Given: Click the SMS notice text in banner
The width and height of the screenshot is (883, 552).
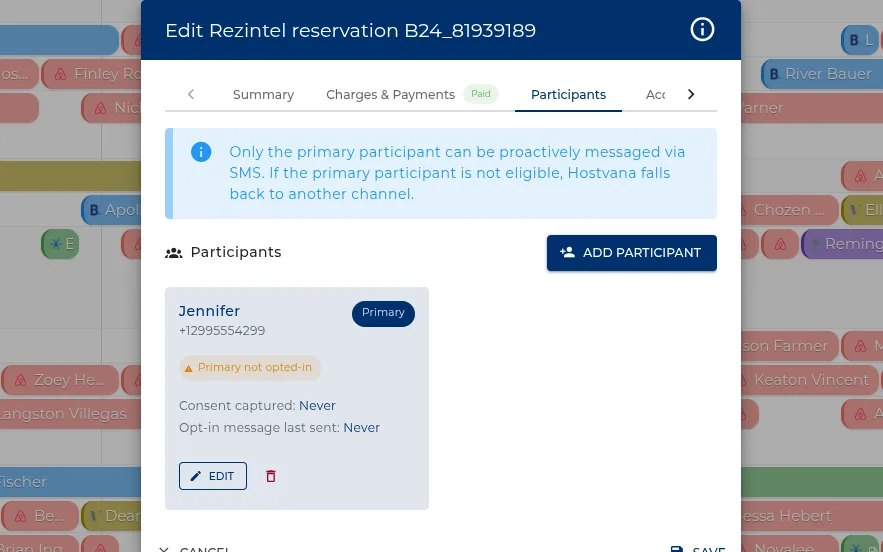Looking at the screenshot, I should coord(457,173).
